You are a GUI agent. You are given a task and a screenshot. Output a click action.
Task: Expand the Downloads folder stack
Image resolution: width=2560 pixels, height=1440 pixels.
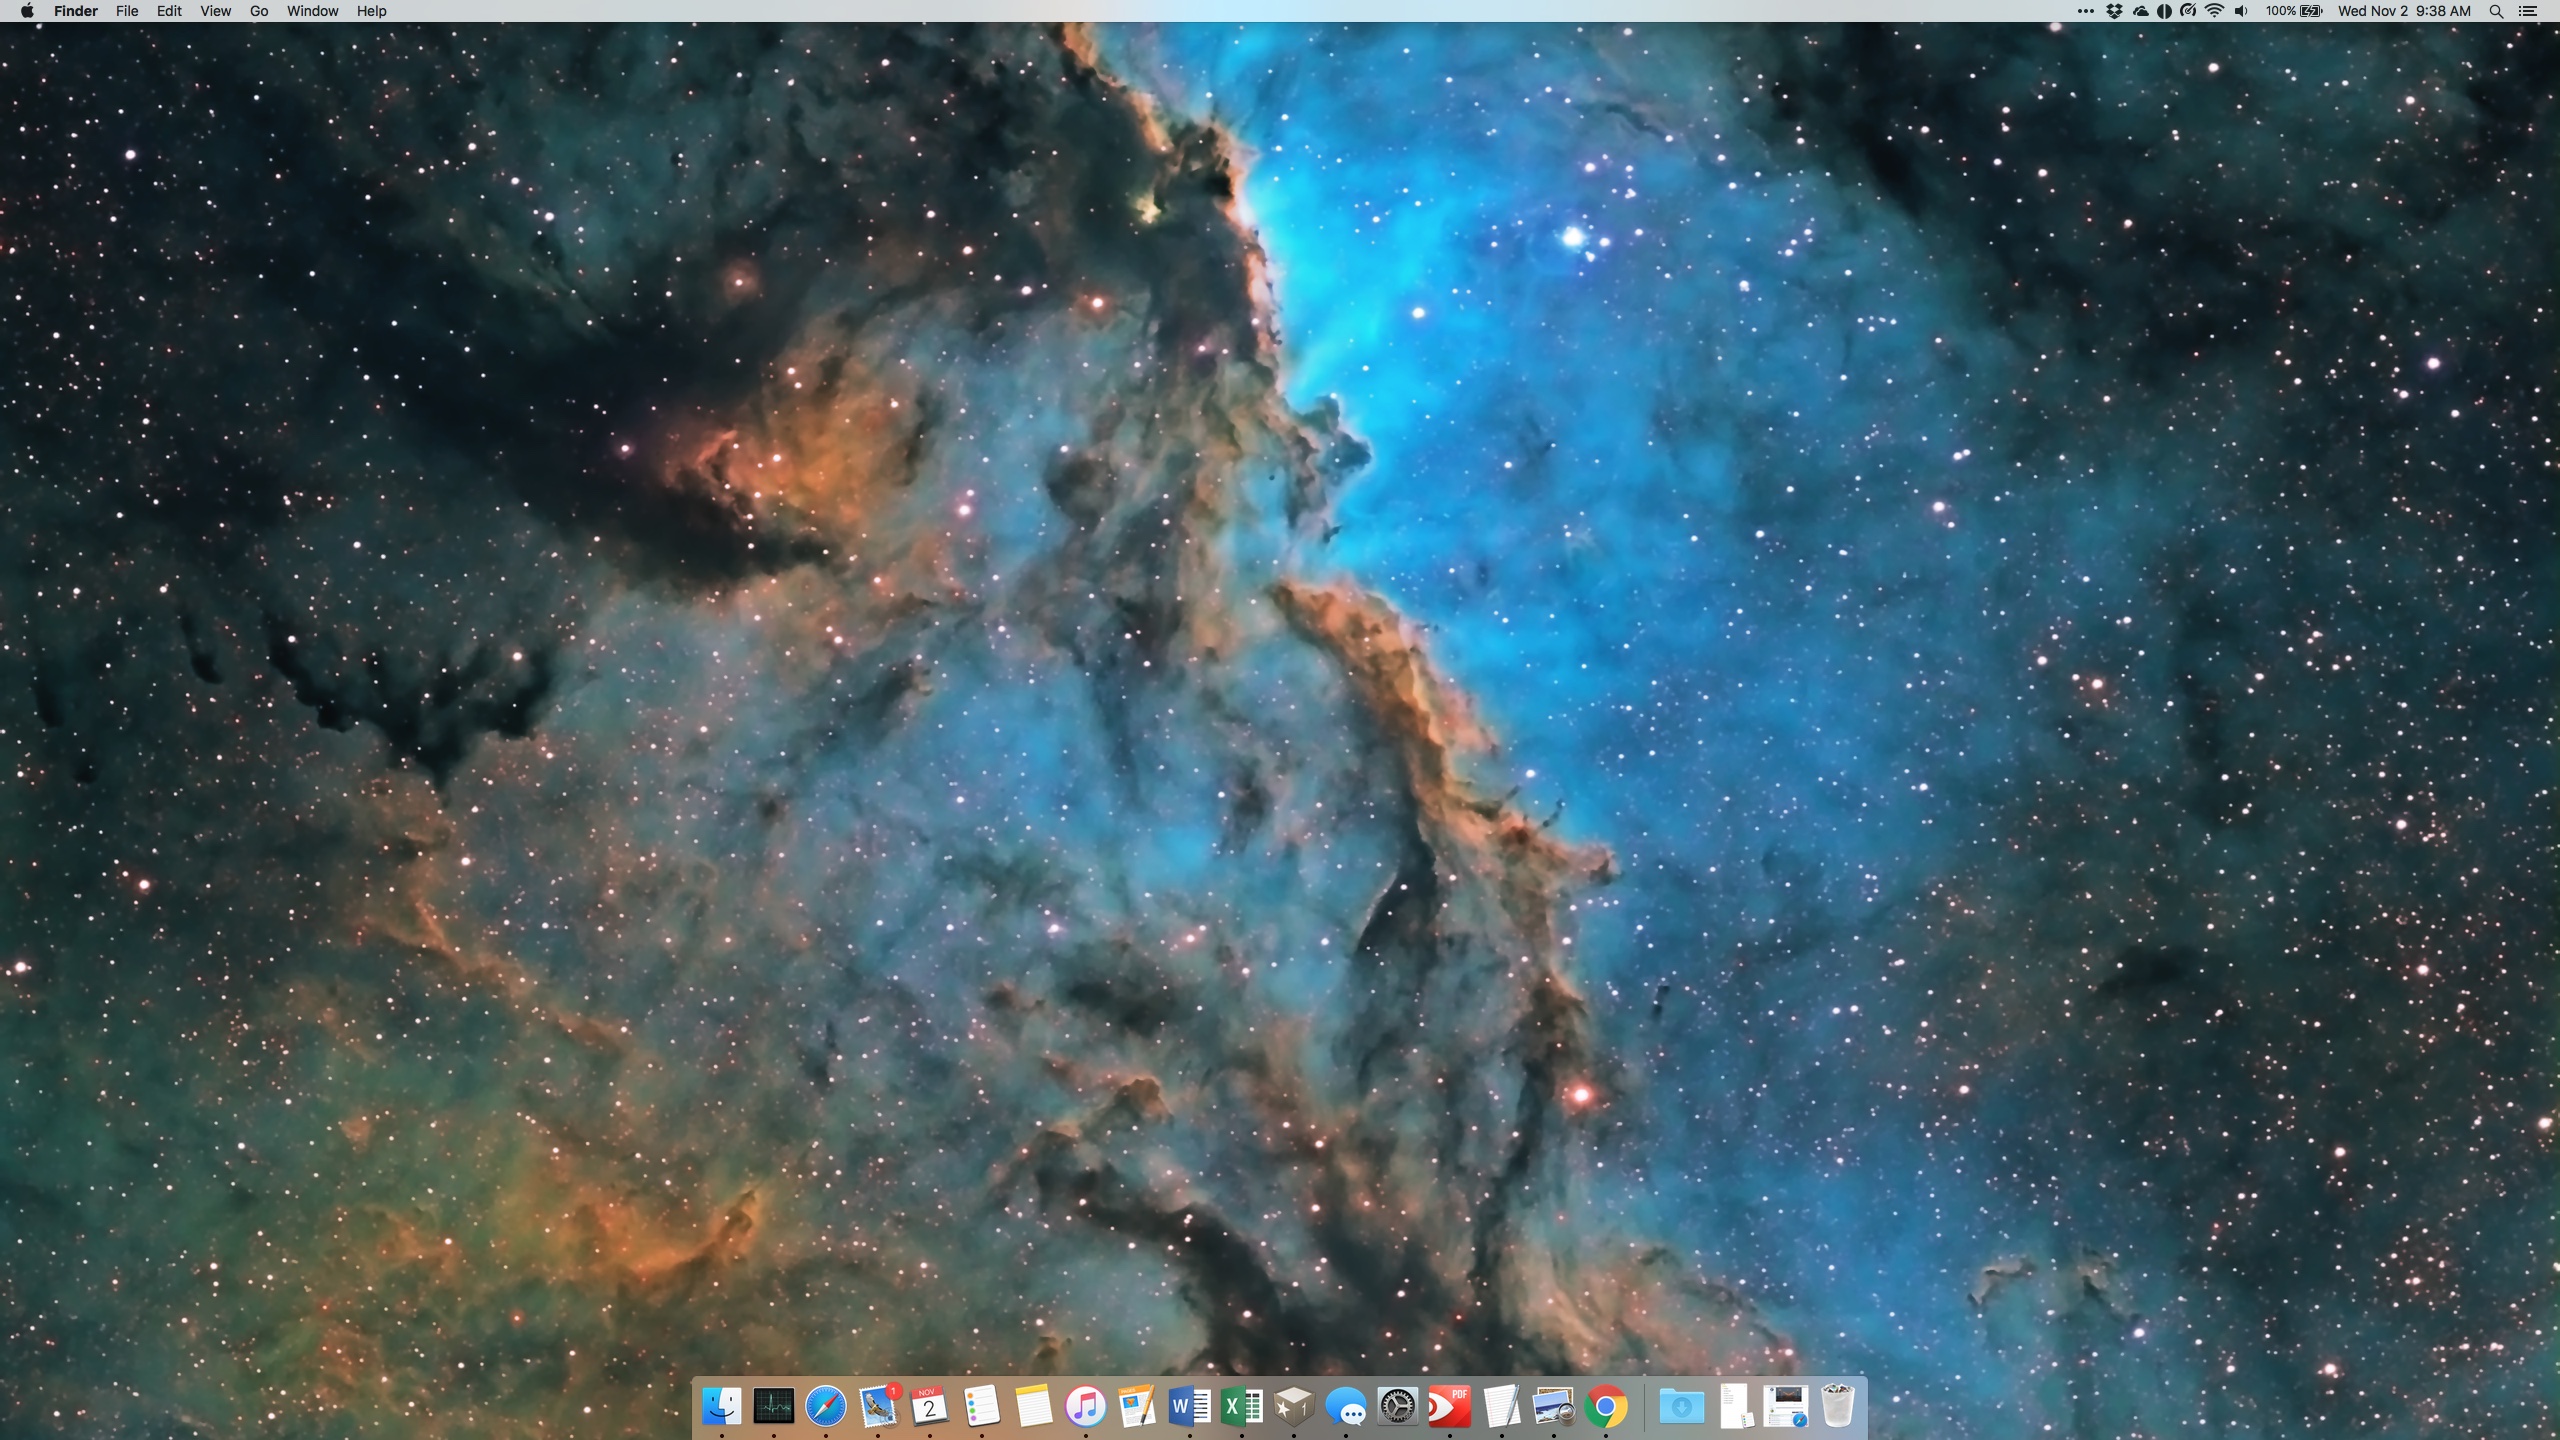tap(1681, 1407)
